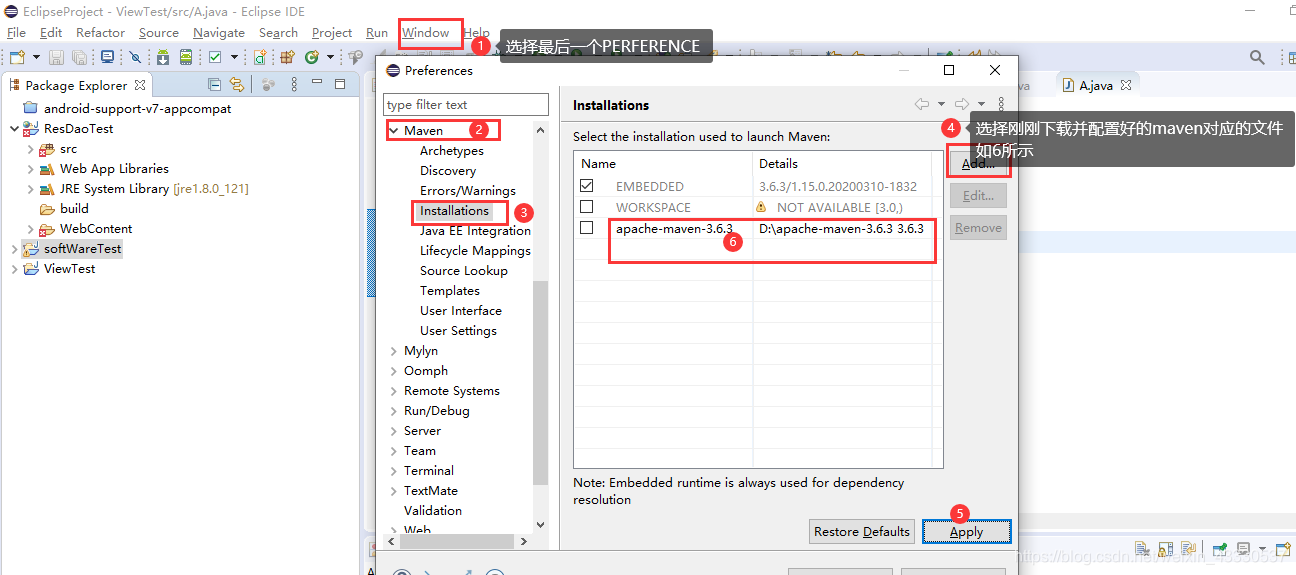Click the skip breakpoints toolbar icon
This screenshot has height=575, width=1296.
pyautogui.click(x=135, y=58)
